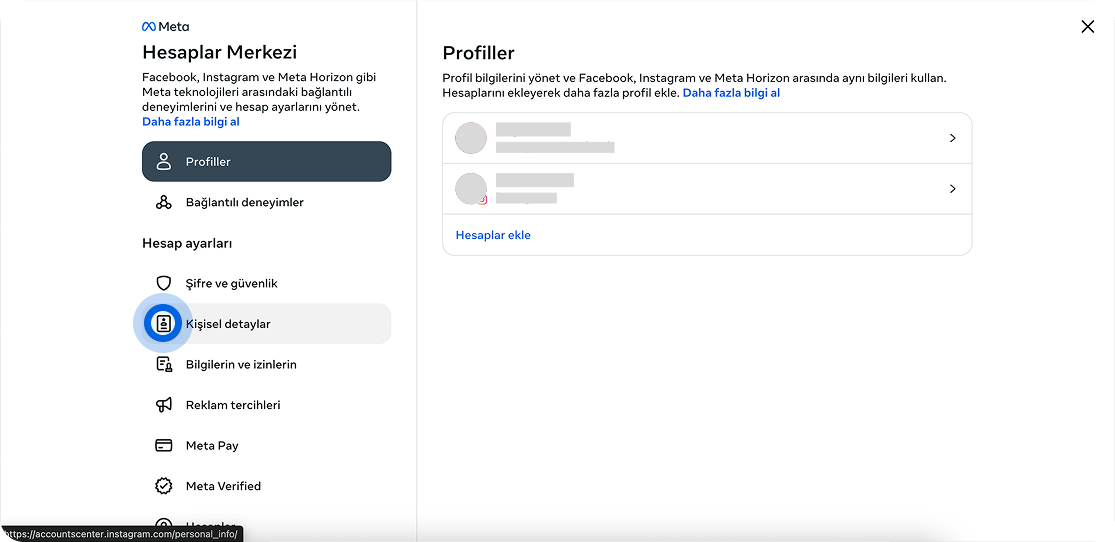Click sidebar Daha fazla bilgi al link
Screen dimensions: 1115x542
coord(191,122)
